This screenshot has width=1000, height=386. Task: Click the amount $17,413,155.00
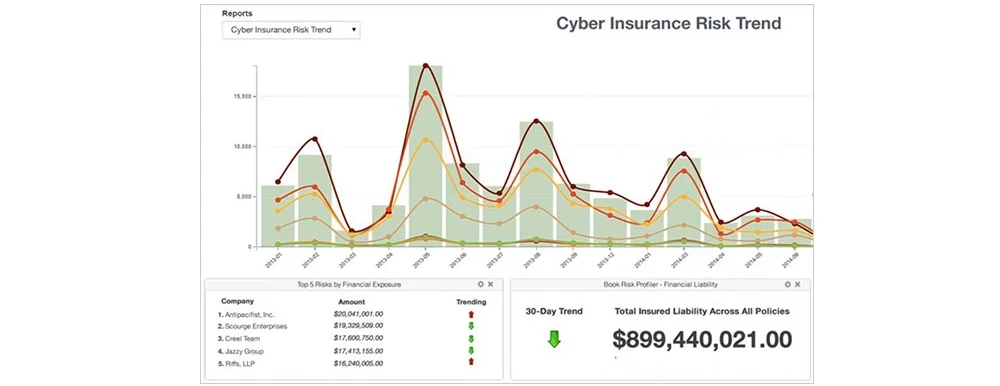click(x=358, y=350)
